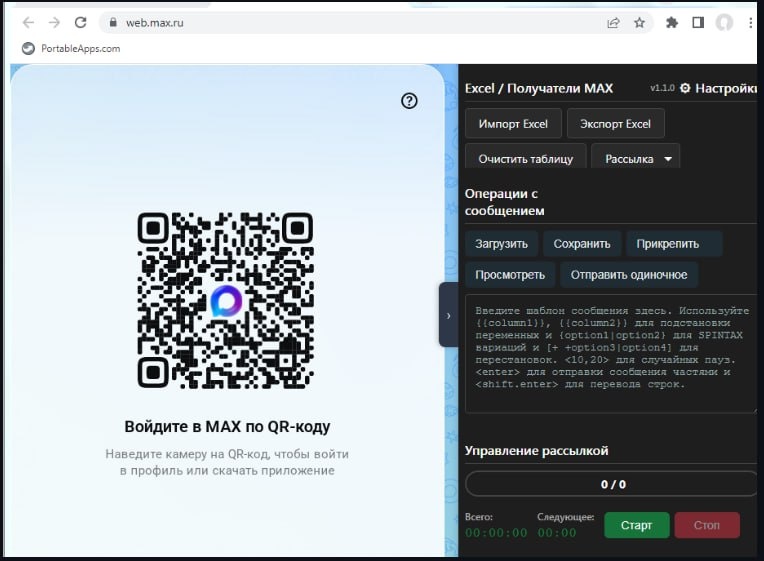Image resolution: width=764 pixels, height=561 pixels.
Task: Click the v1.1.0 version label
Action: 662,88
